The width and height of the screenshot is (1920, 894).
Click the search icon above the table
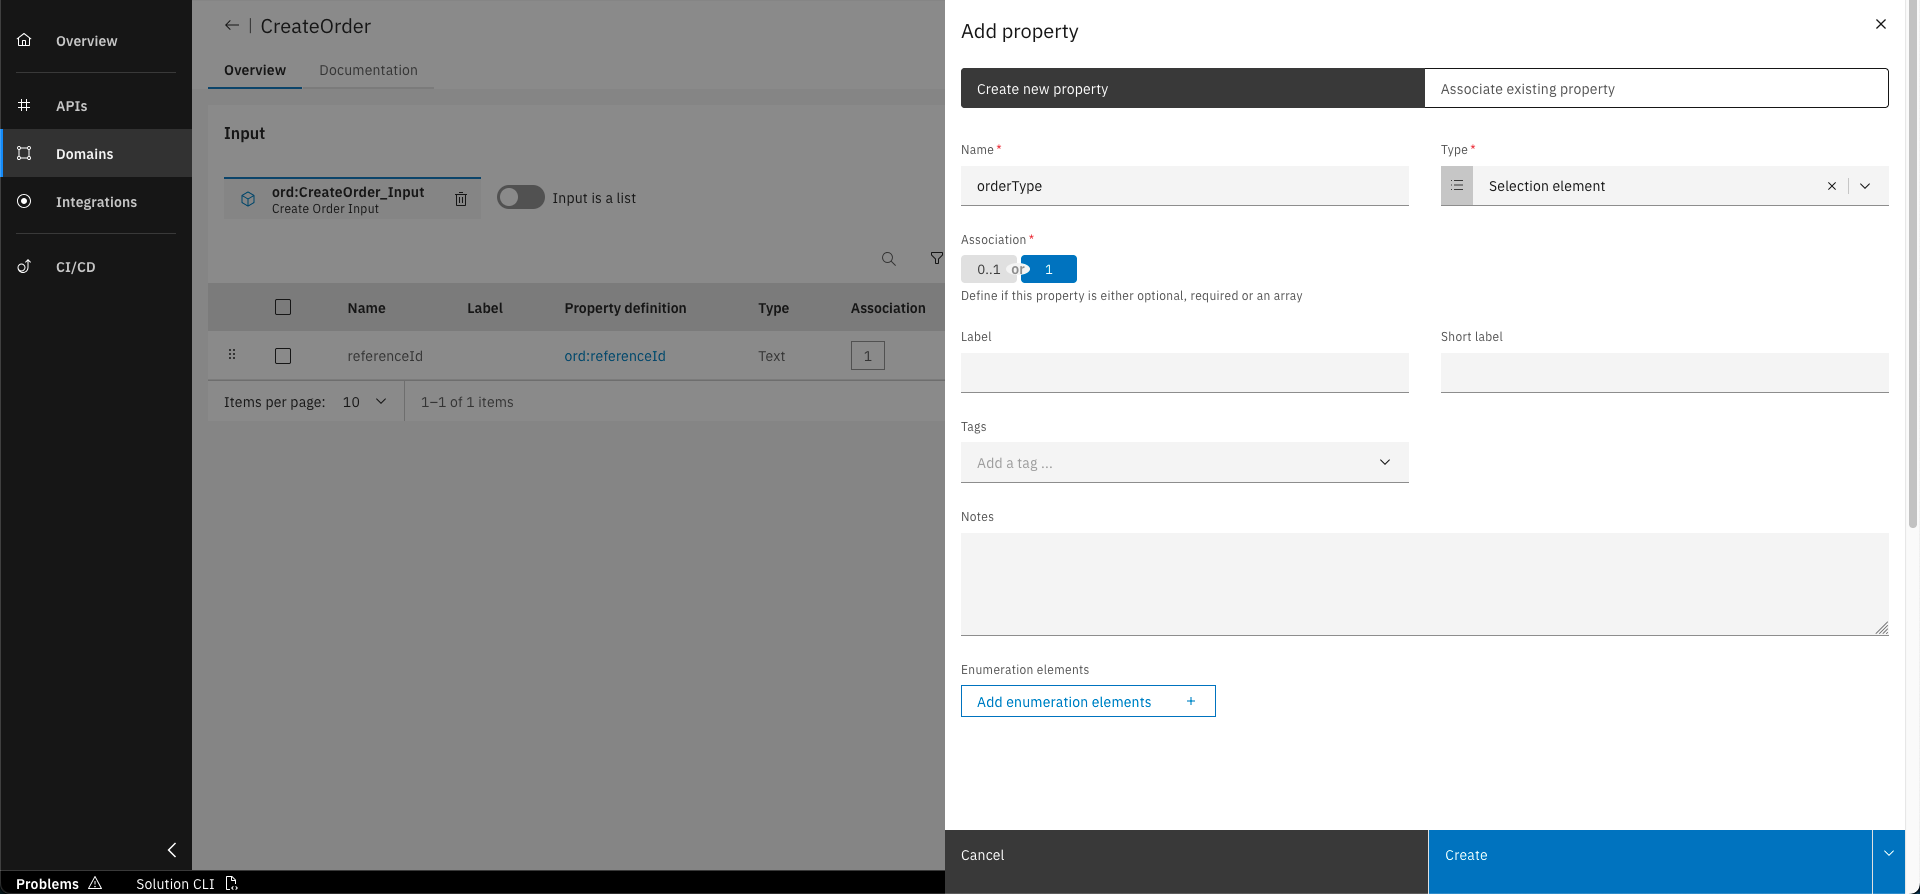point(888,259)
